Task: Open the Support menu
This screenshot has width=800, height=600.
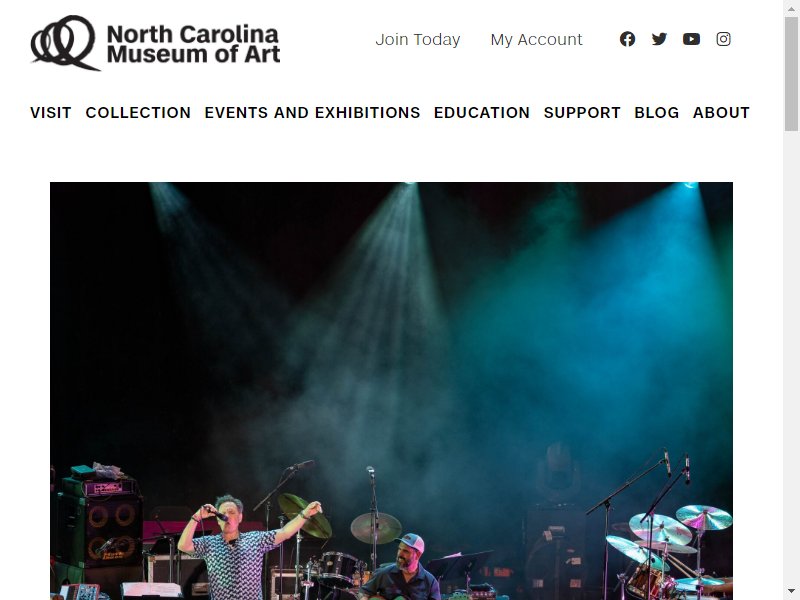Action: (x=582, y=113)
